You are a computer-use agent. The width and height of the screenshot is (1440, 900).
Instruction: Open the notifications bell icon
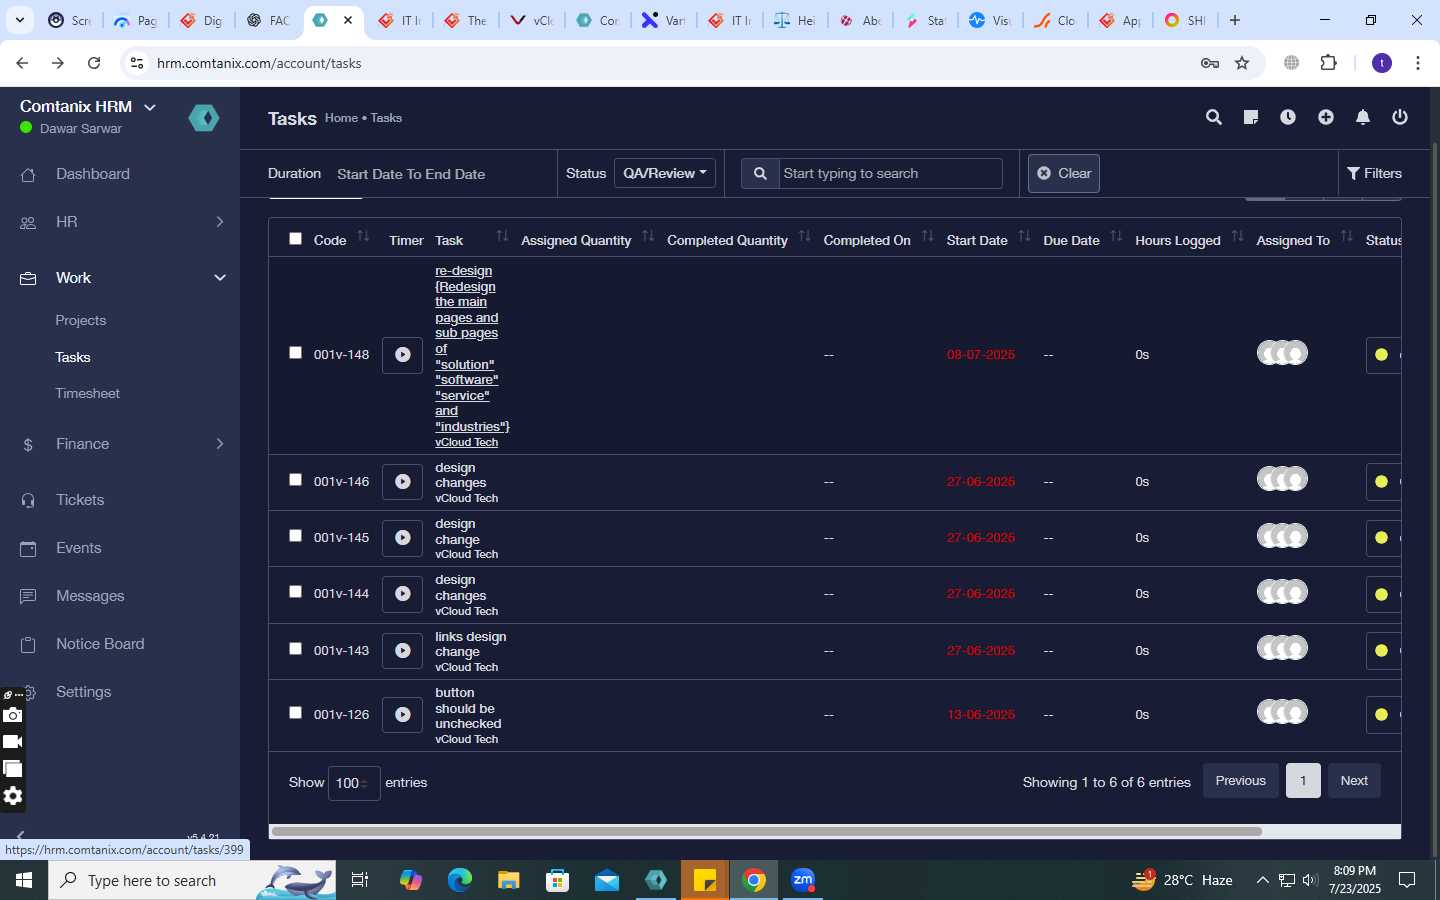pos(1363,117)
